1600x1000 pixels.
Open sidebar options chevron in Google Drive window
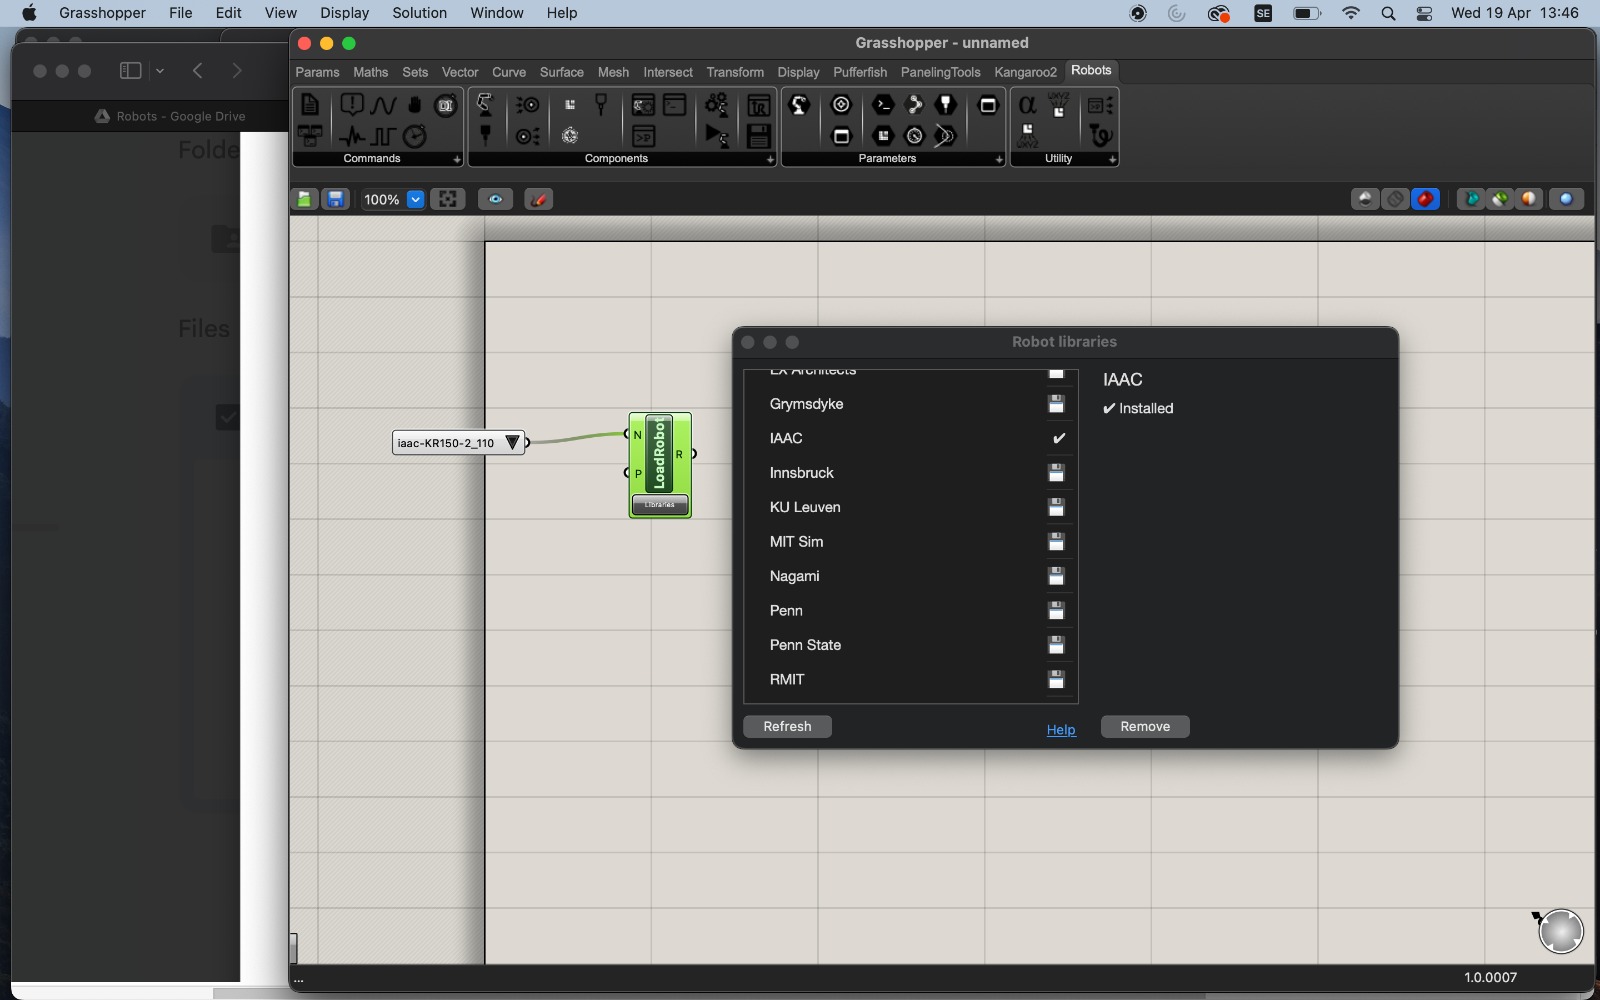160,71
